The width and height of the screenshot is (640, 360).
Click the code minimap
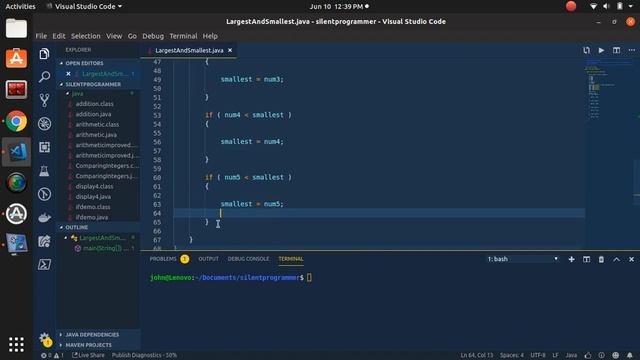coord(610,90)
